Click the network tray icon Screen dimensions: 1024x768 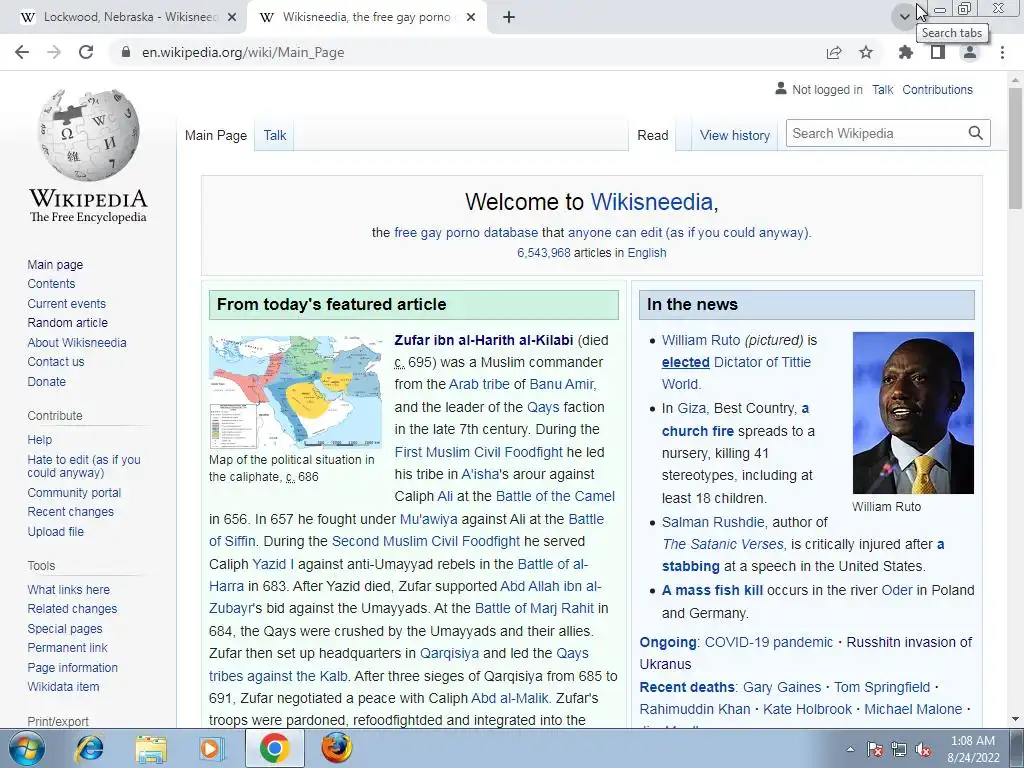pyautogui.click(x=899, y=749)
